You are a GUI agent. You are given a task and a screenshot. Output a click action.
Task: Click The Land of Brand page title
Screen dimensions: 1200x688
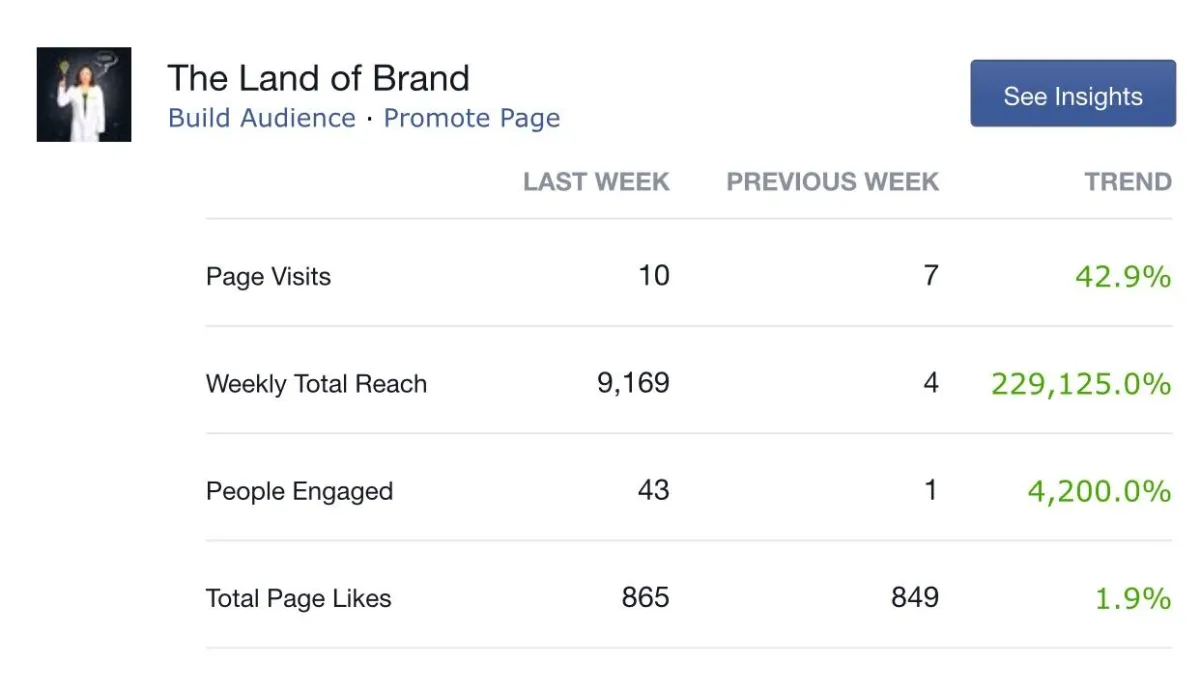click(318, 78)
